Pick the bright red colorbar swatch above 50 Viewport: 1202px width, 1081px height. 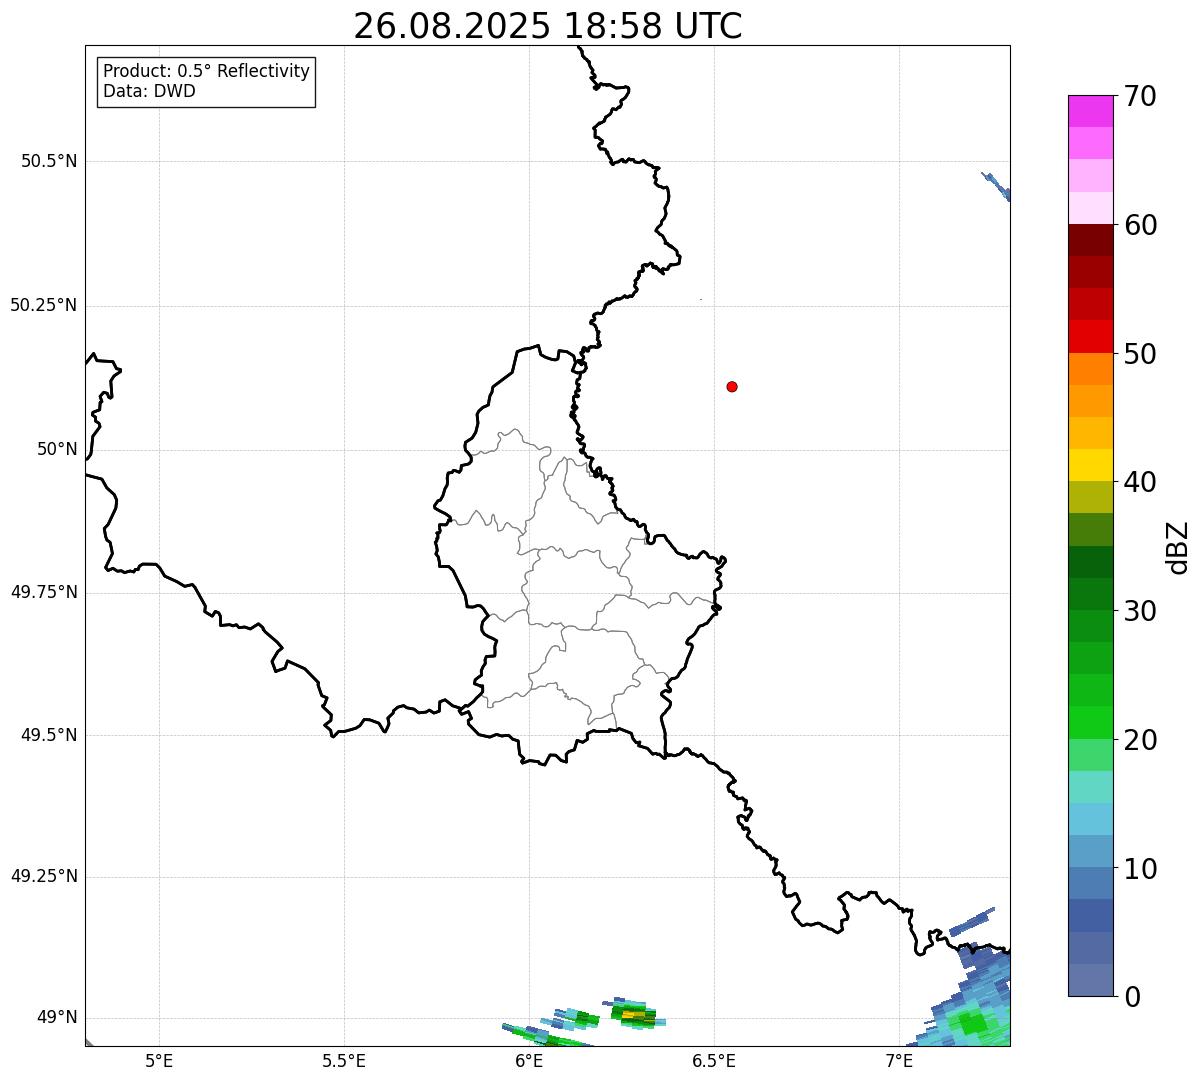coord(1090,336)
